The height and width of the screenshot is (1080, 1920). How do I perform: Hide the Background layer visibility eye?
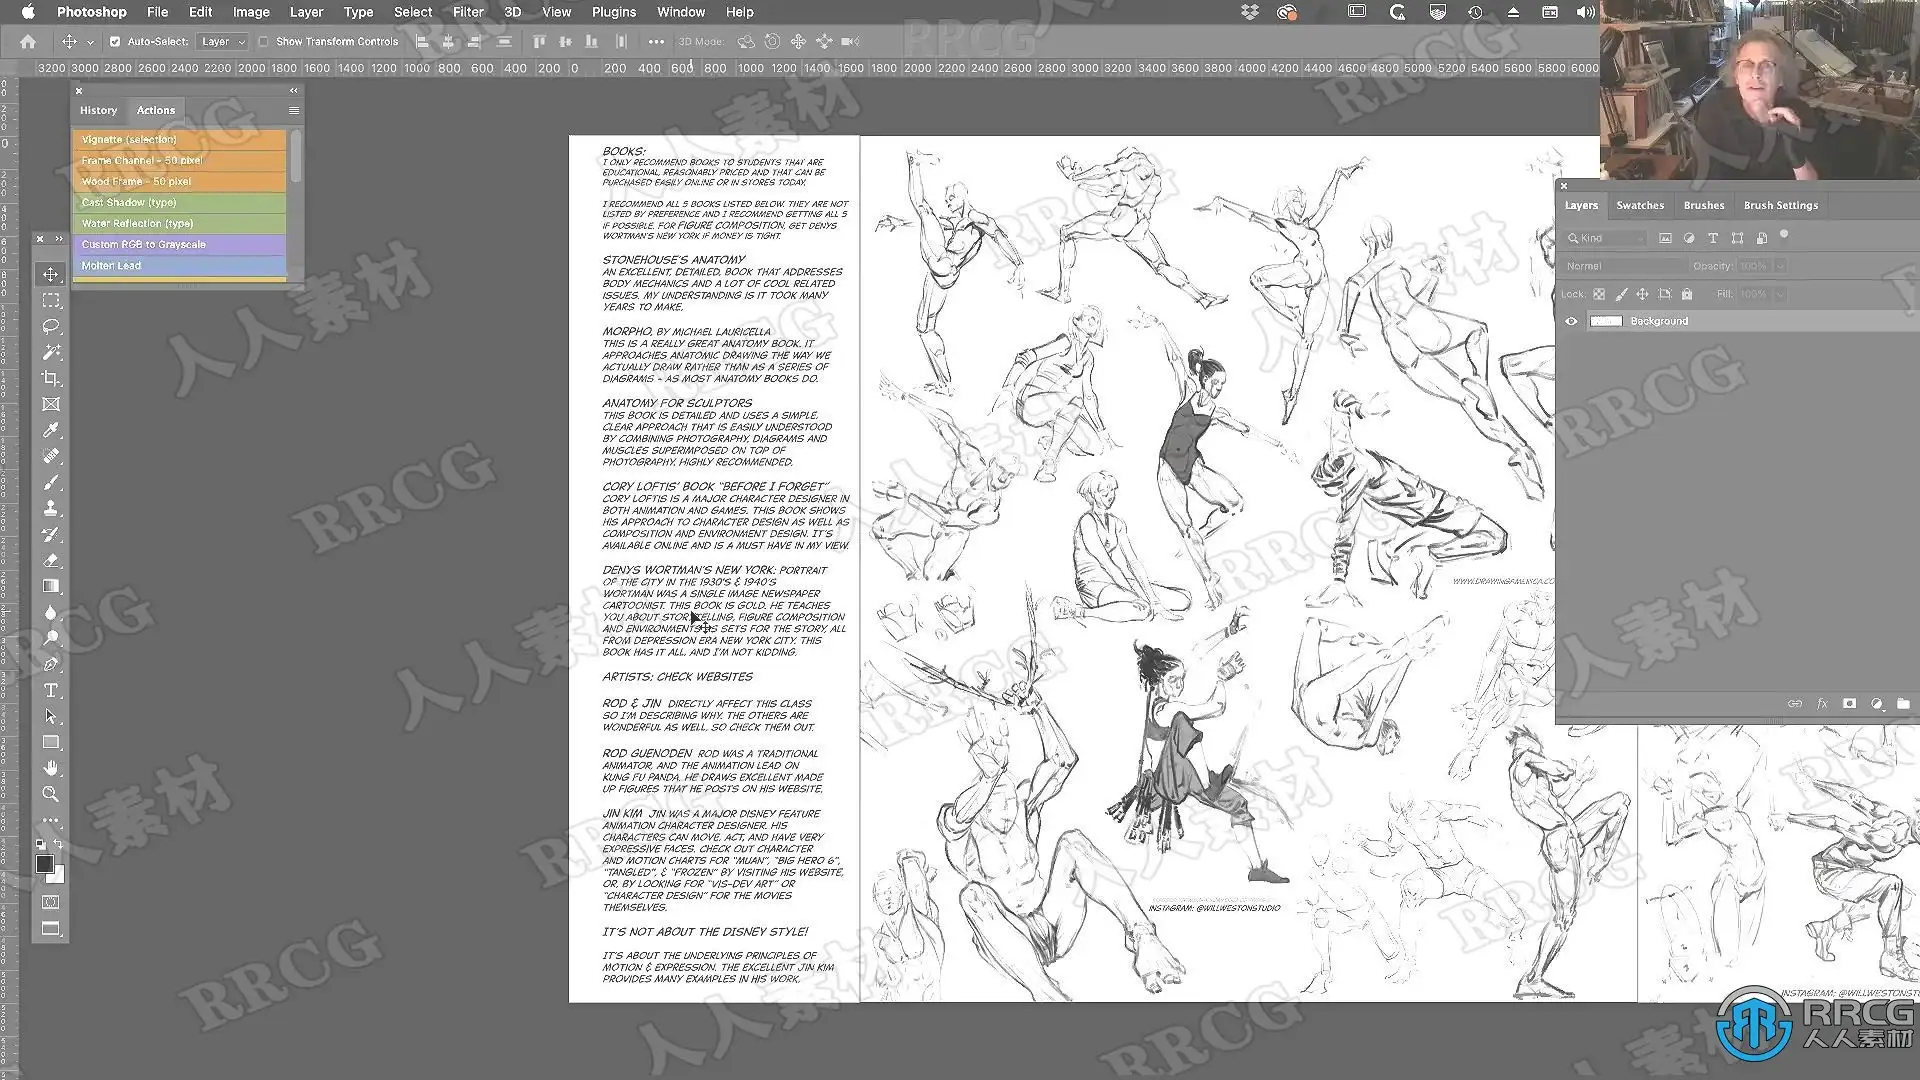click(1571, 321)
